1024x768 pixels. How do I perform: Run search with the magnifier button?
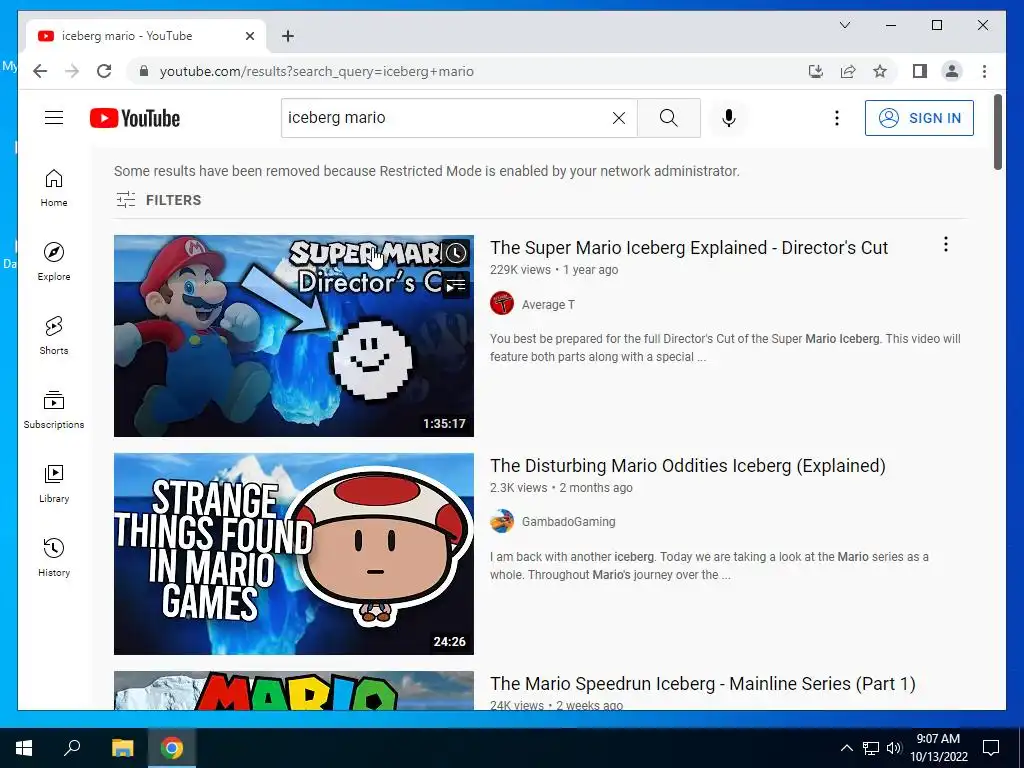click(x=669, y=118)
